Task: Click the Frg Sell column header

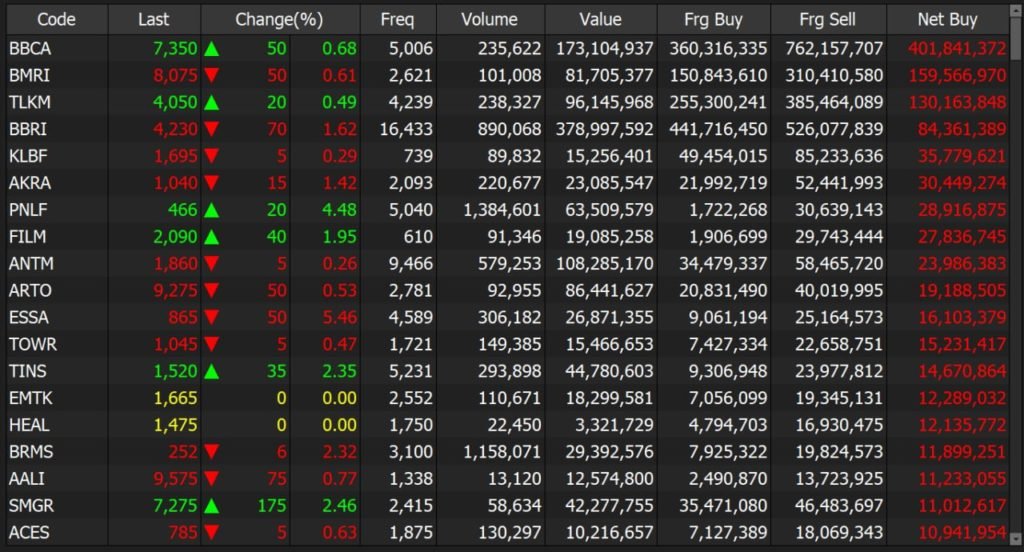Action: point(828,20)
